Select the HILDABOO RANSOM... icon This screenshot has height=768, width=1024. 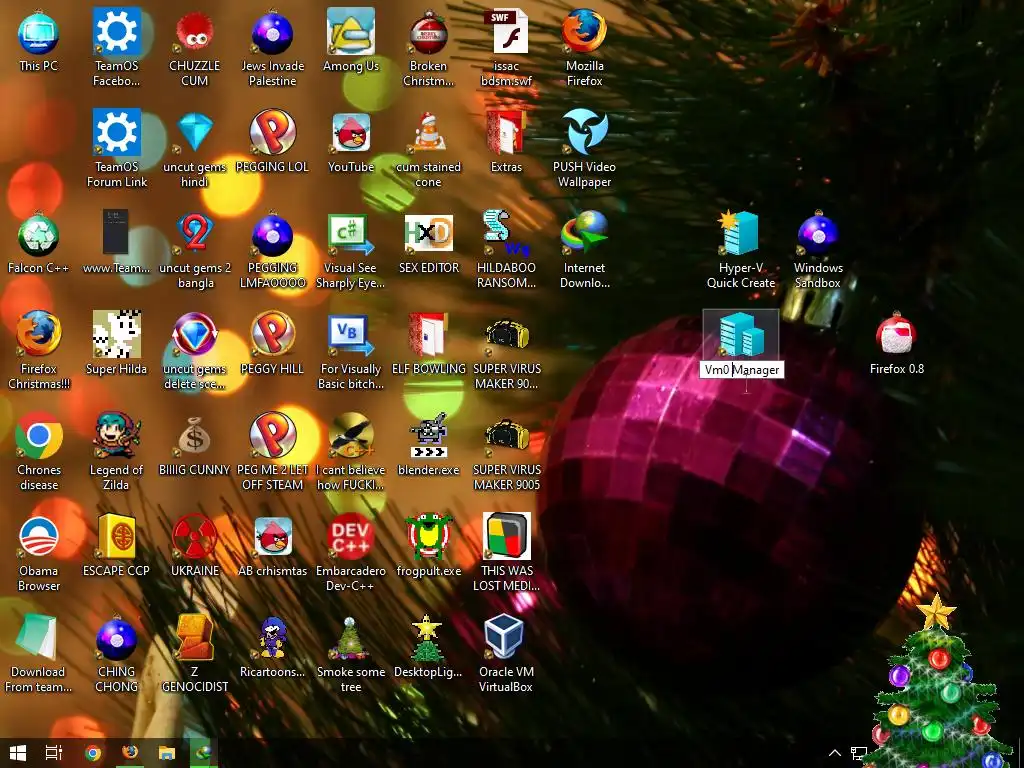pos(506,233)
